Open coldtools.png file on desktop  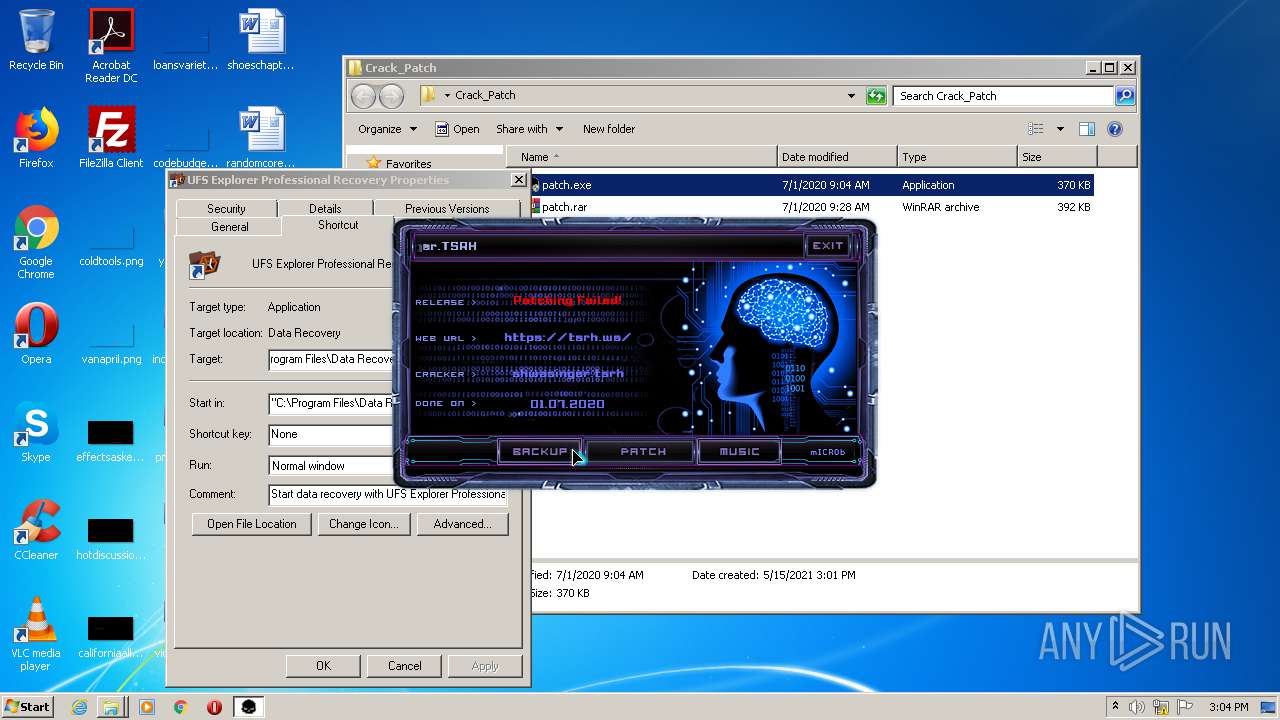click(x=111, y=246)
